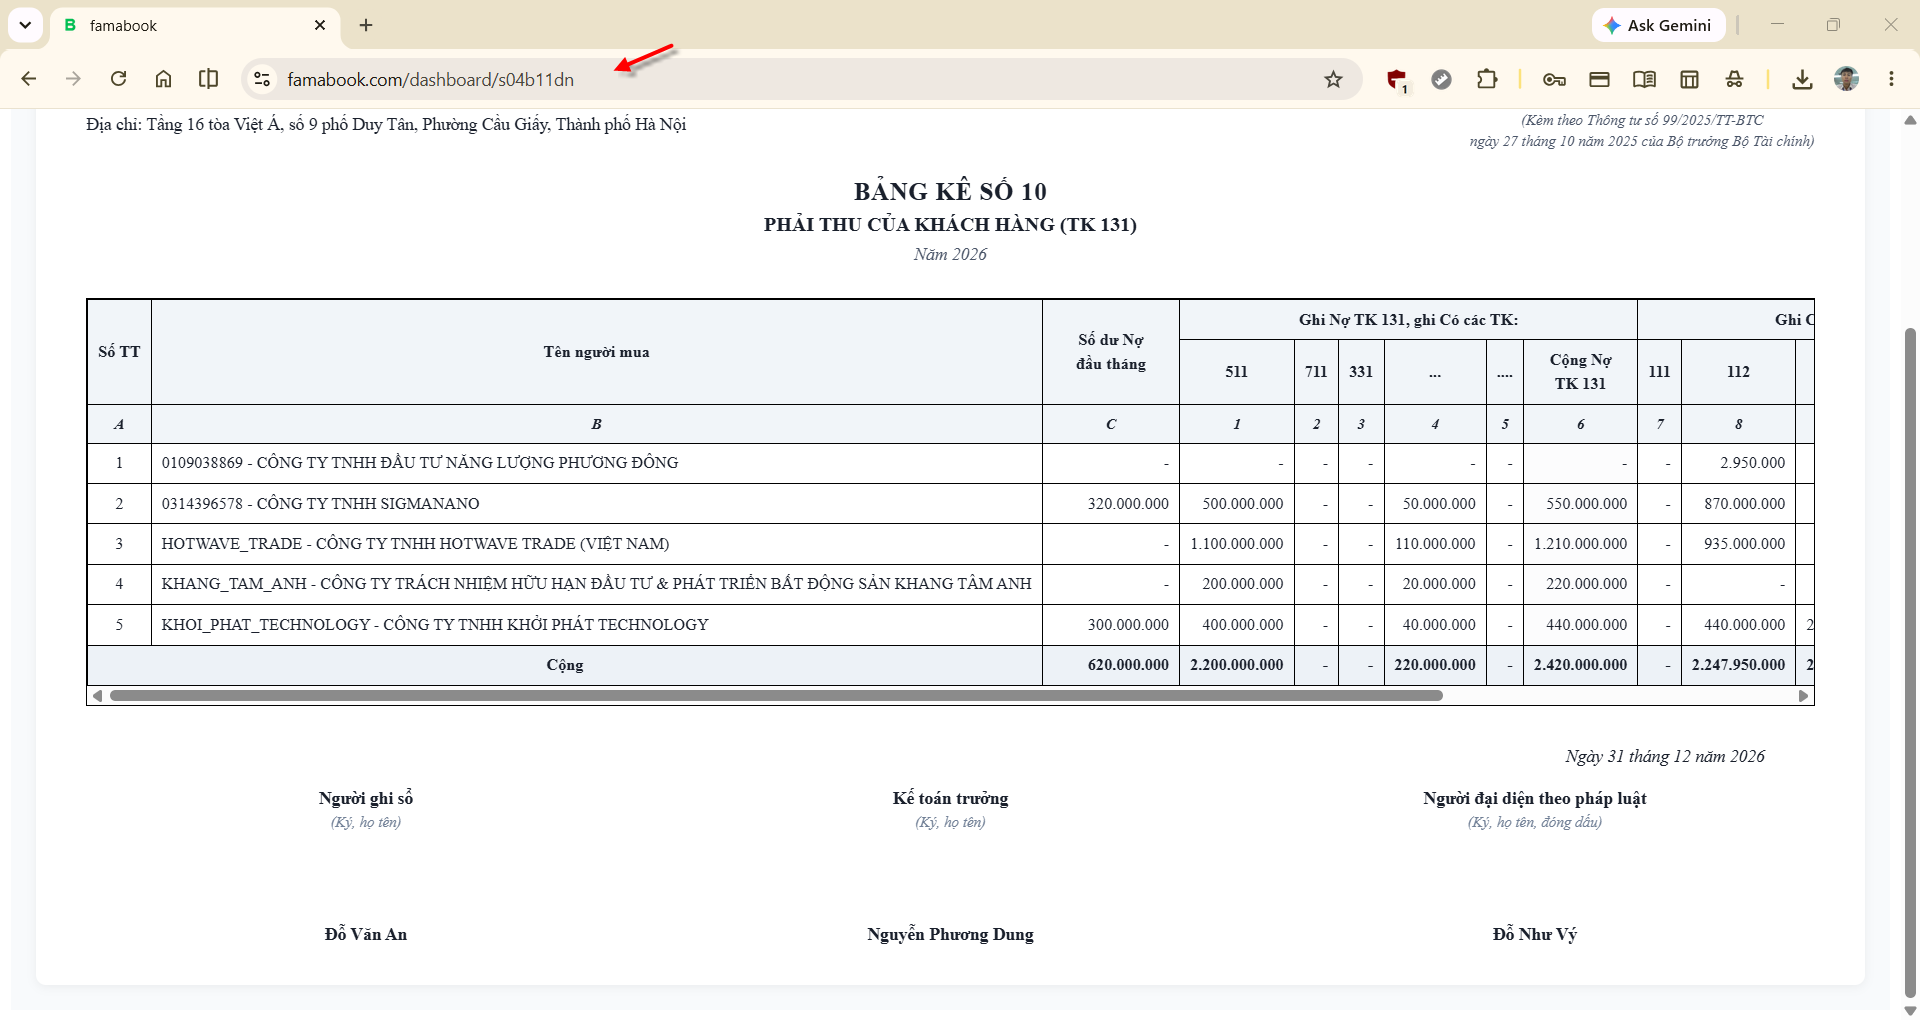1920x1020 pixels.
Task: Click the 'Số dư Nợ đầu tháng' header
Action: (x=1111, y=352)
